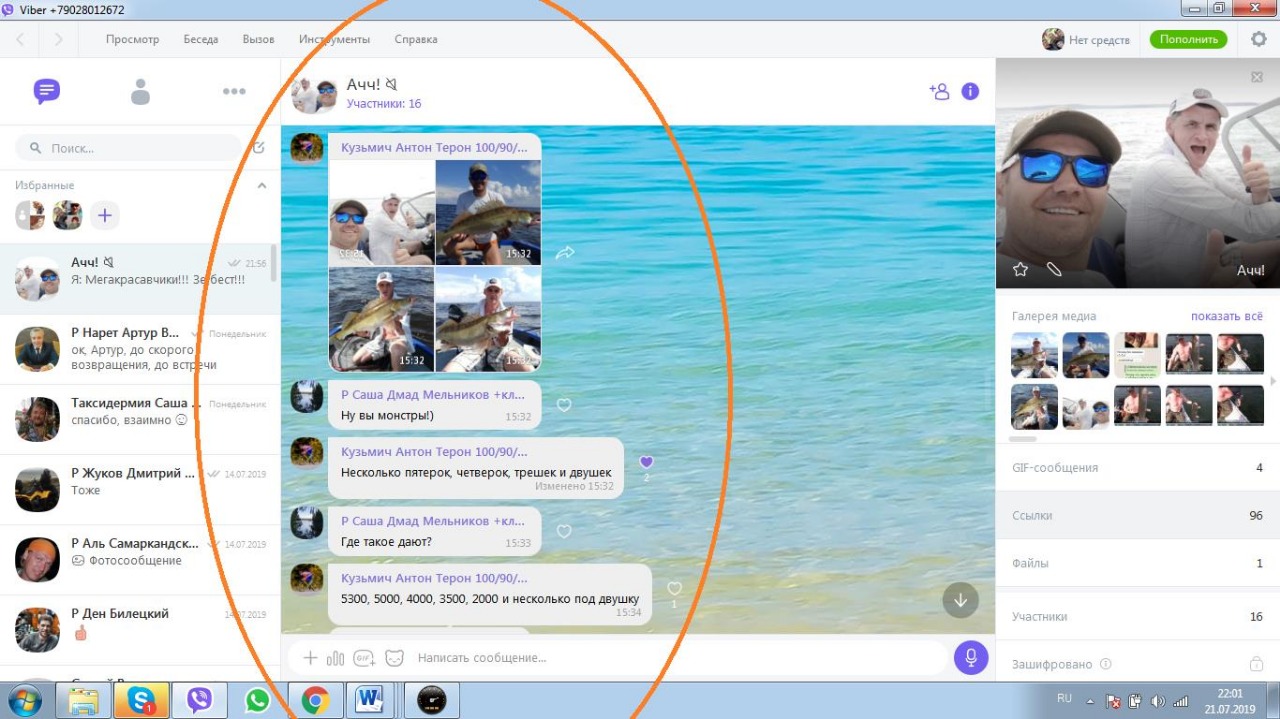The height and width of the screenshot is (719, 1280).
Task: Create a poll from message bar
Action: click(x=336, y=658)
